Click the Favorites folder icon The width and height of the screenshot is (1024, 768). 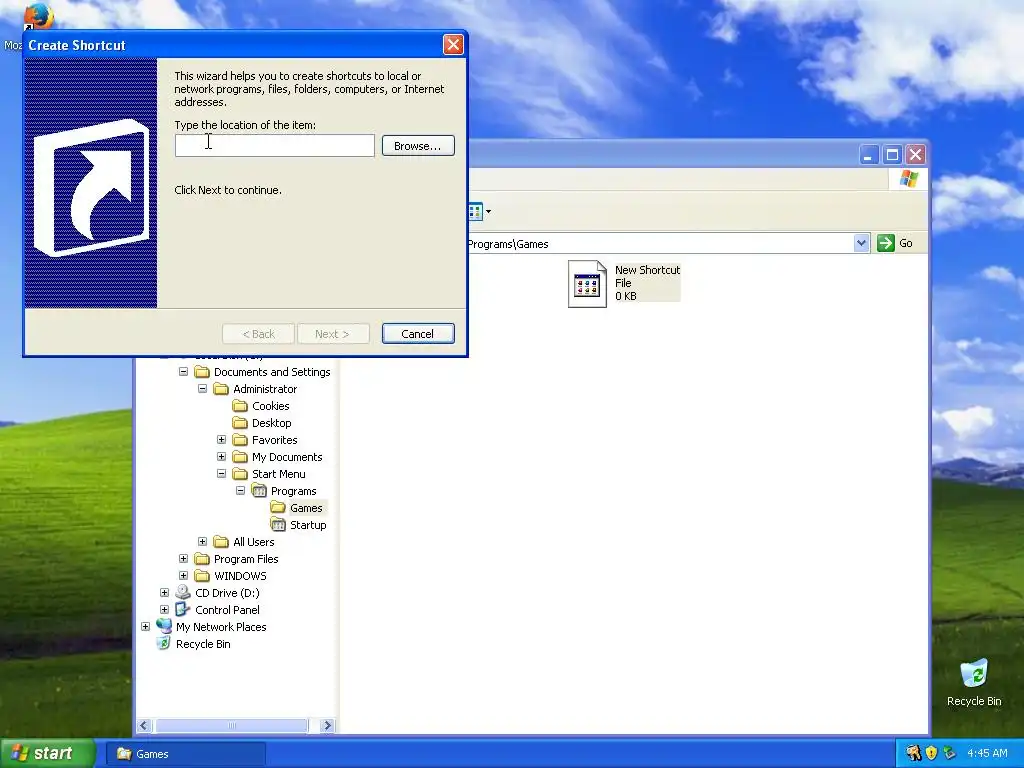[240, 440]
